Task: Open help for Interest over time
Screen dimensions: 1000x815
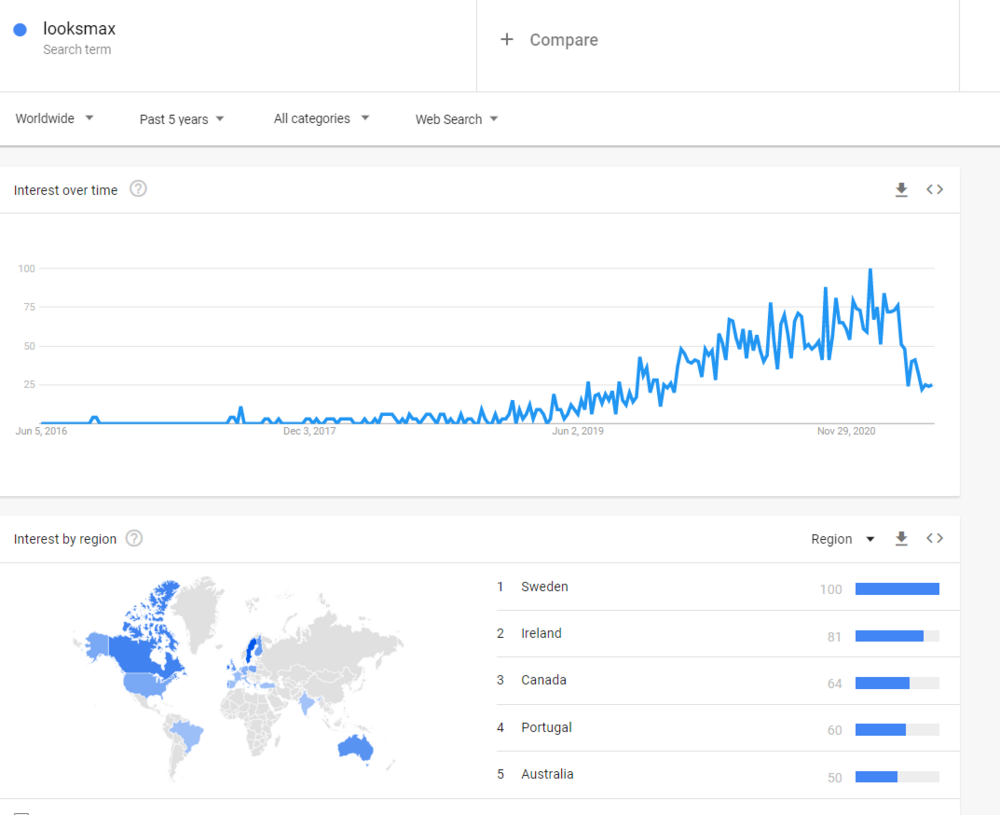Action: coord(138,189)
